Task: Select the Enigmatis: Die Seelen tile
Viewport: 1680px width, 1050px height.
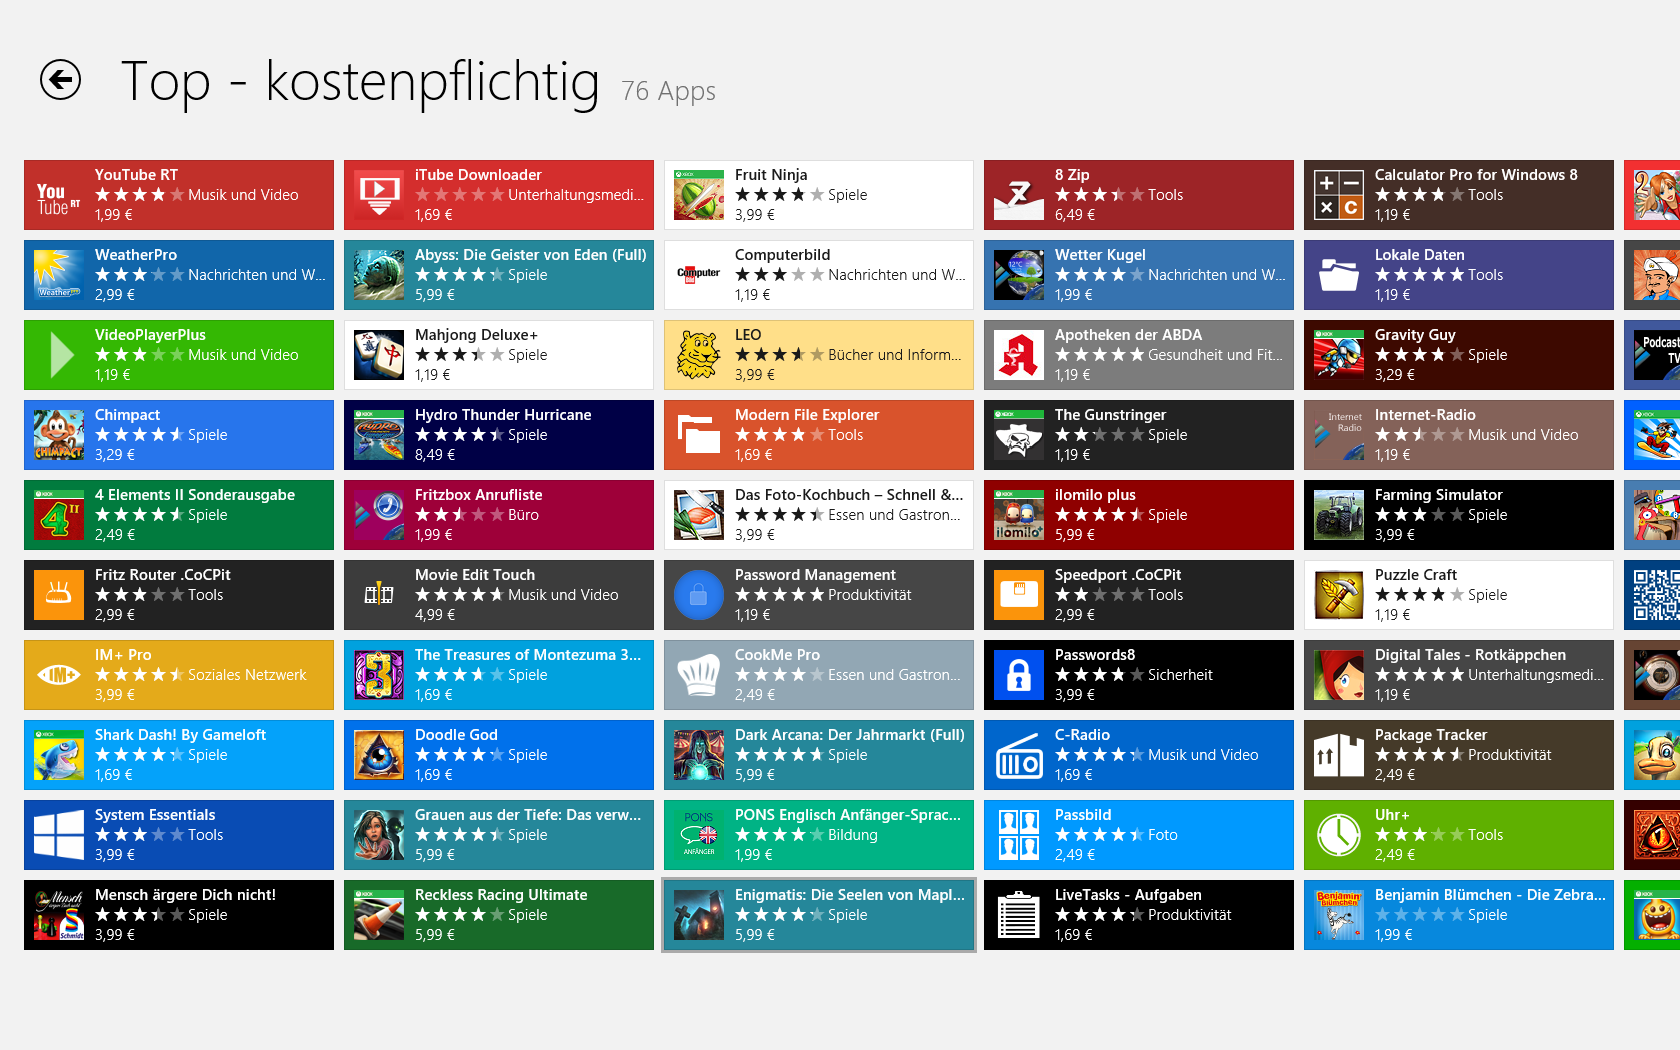Action: (819, 915)
